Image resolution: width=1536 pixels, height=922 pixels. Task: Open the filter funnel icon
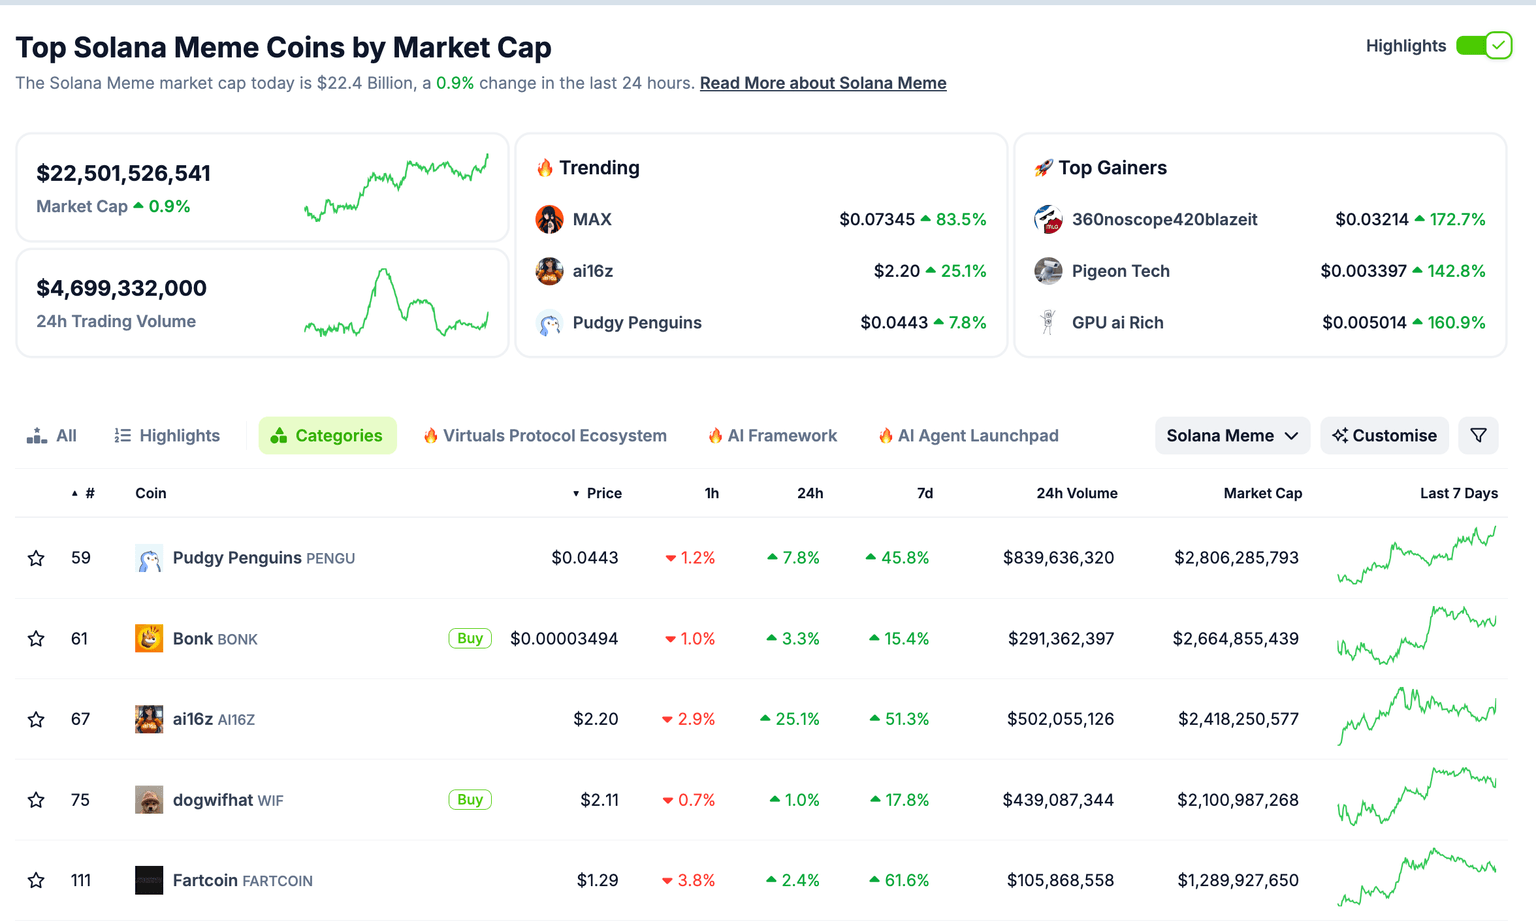point(1478,435)
